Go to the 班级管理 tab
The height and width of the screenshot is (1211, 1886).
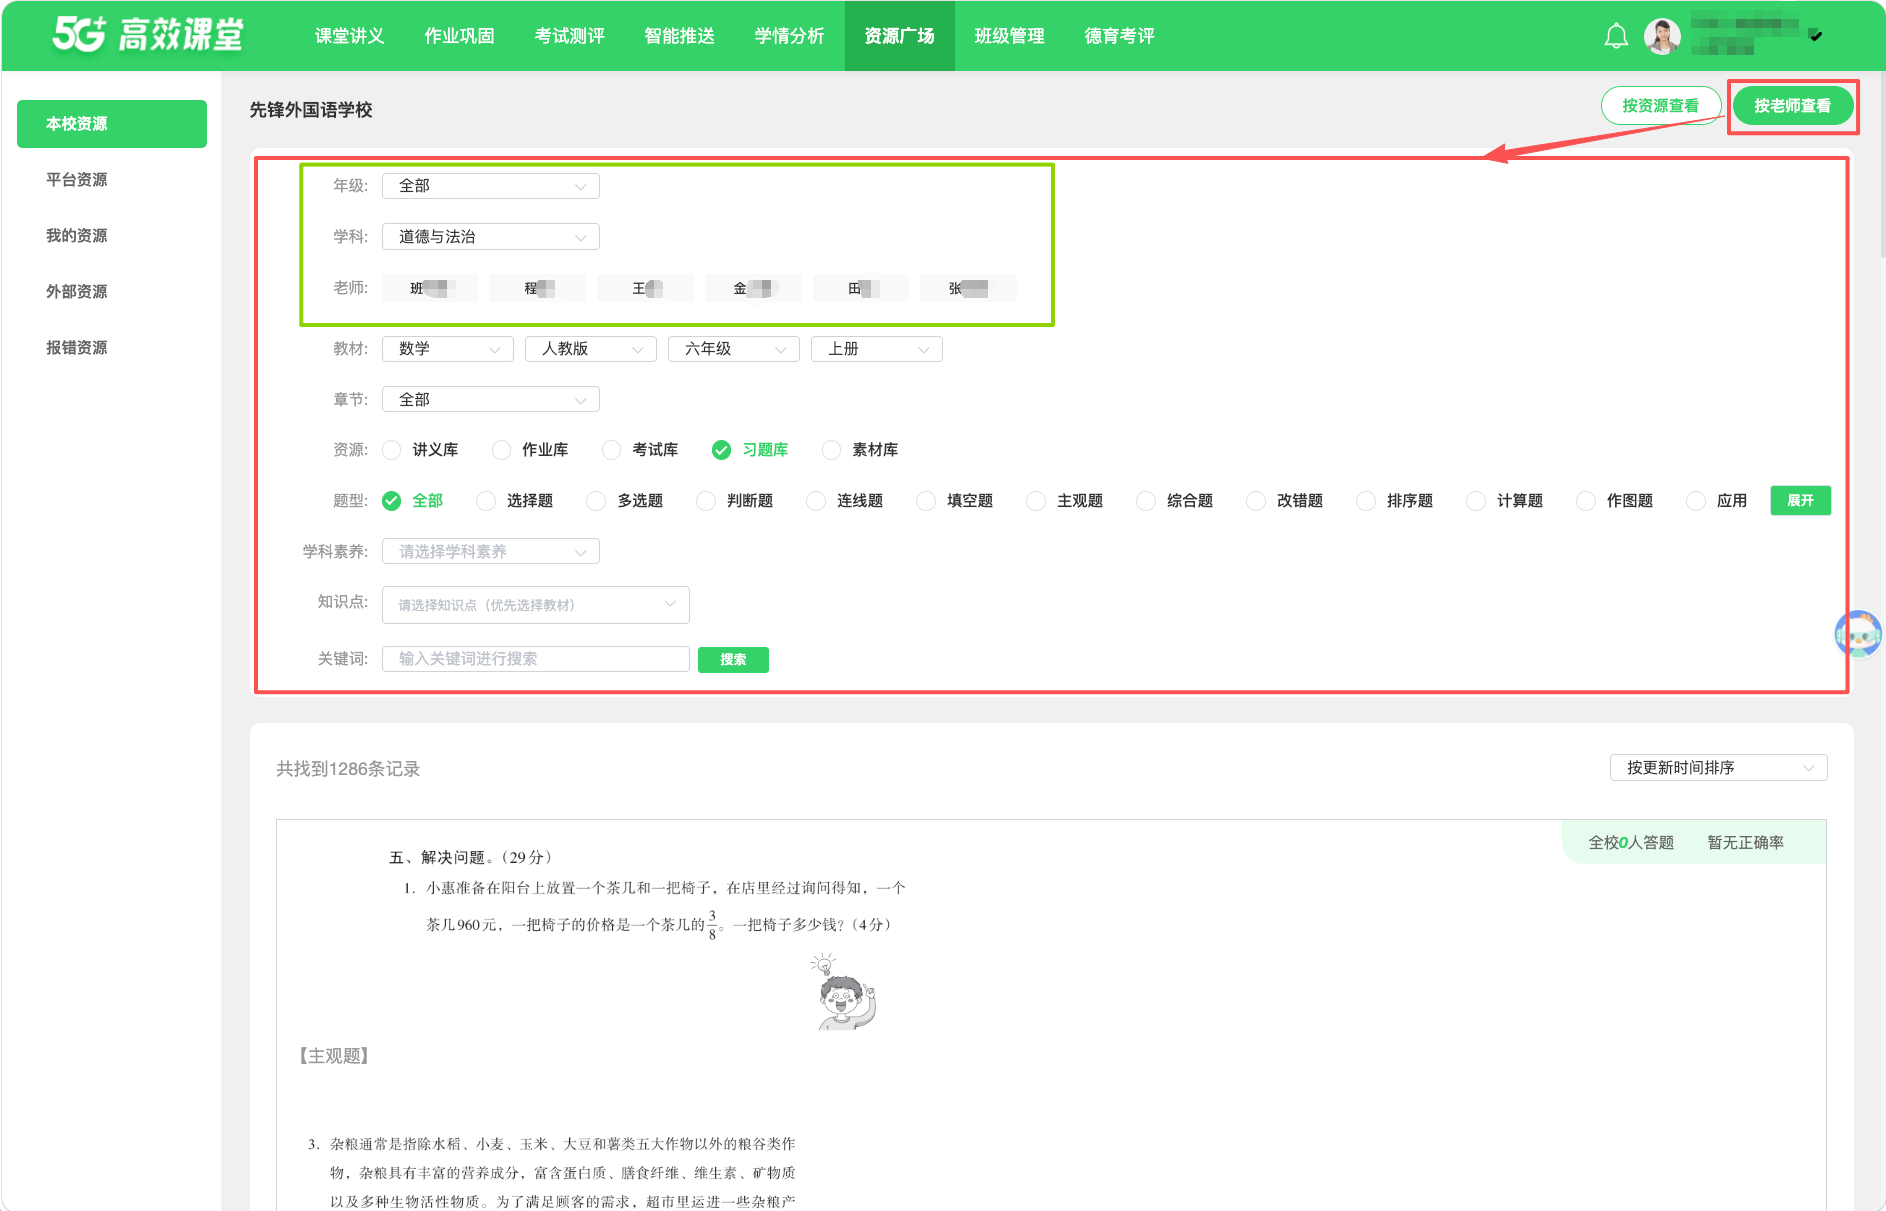1010,36
